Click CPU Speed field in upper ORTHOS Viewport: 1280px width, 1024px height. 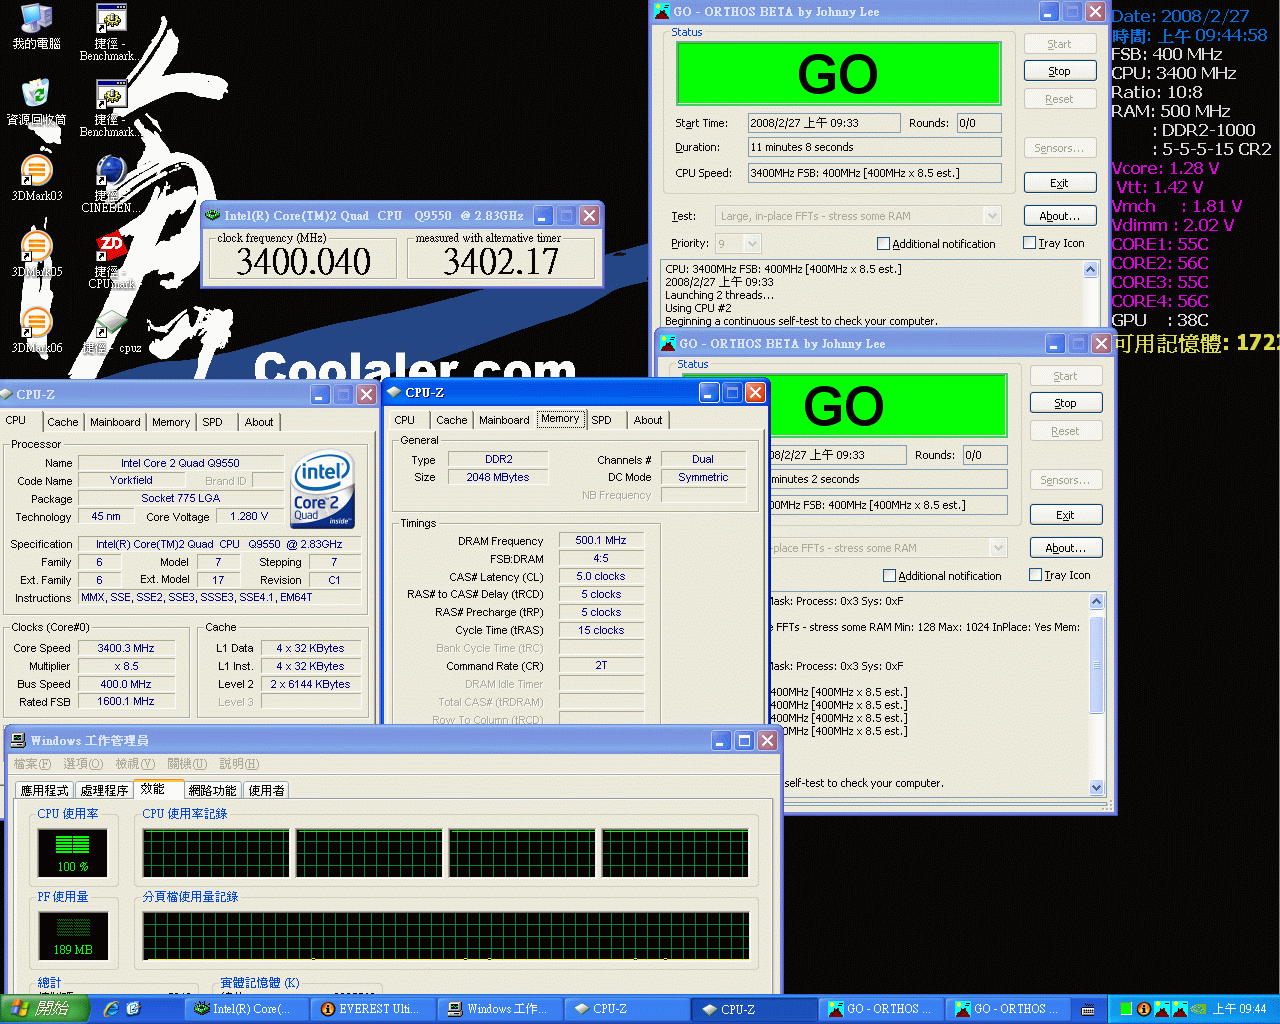[x=875, y=173]
